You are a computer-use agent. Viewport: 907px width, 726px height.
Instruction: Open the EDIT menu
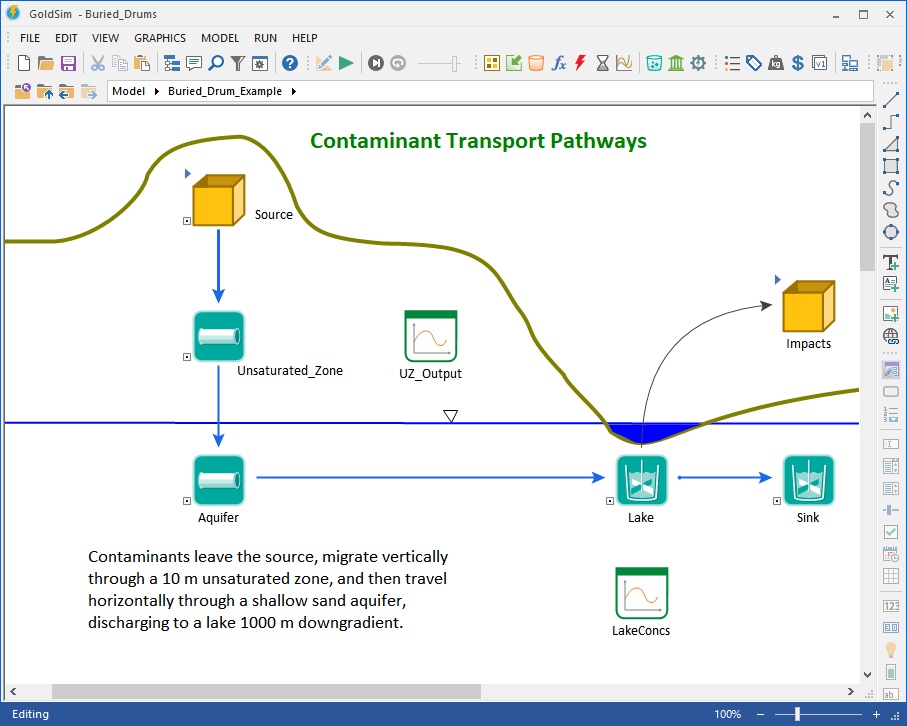(66, 38)
